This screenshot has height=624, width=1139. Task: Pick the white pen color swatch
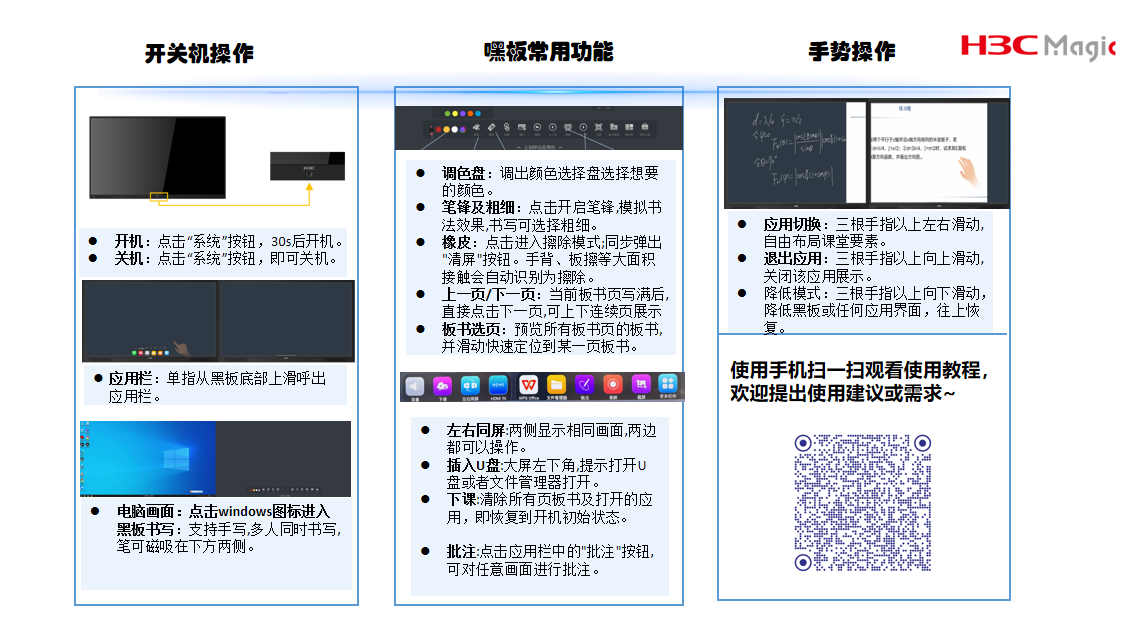coord(455,129)
